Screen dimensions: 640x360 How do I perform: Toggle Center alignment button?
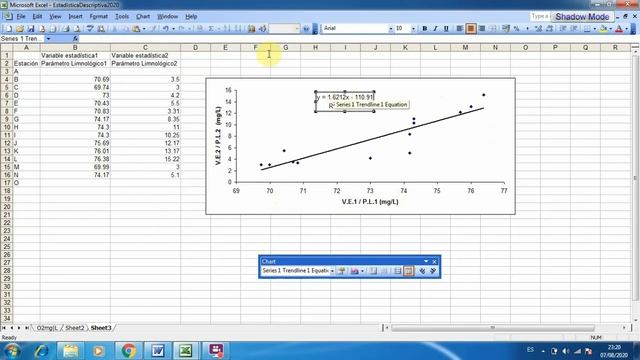pos(471,29)
